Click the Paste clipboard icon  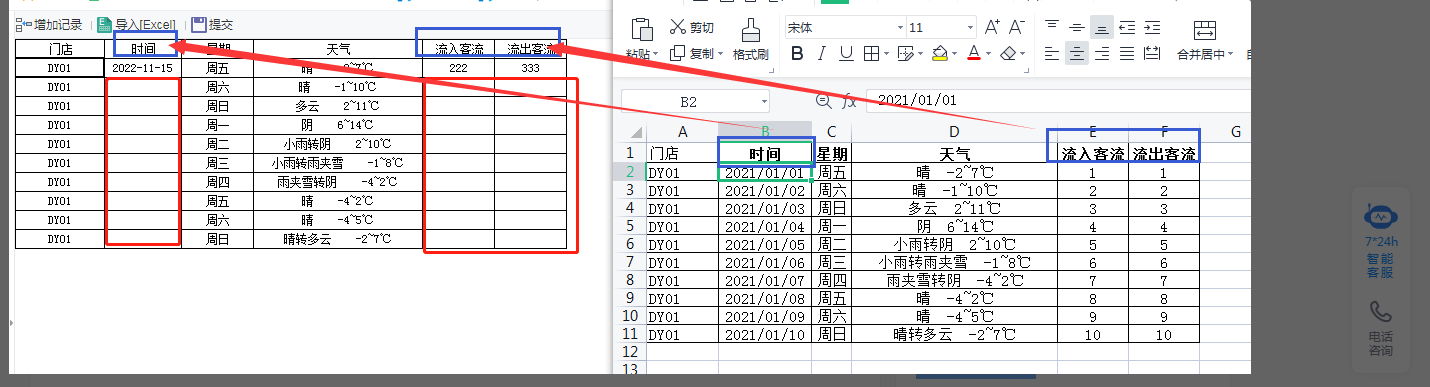(x=642, y=28)
